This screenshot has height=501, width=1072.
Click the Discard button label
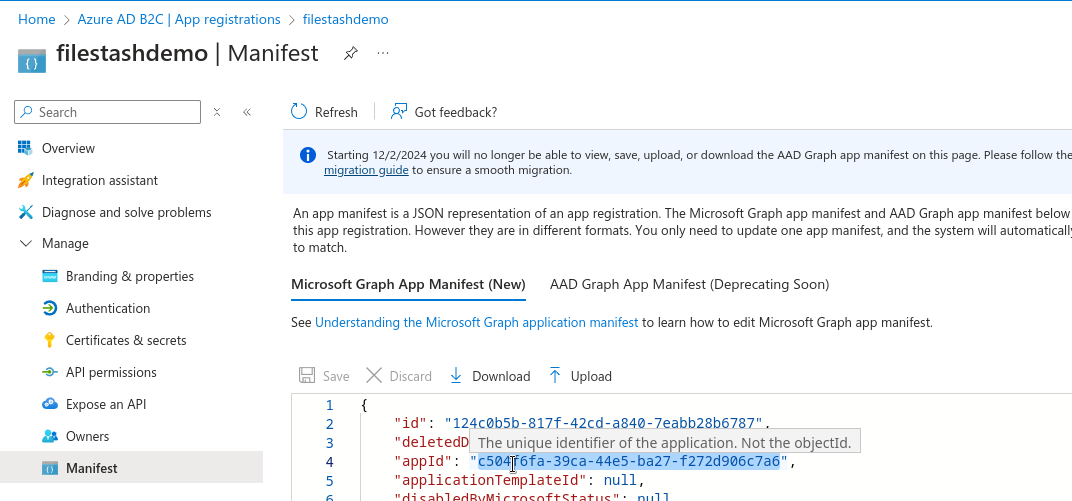410,377
